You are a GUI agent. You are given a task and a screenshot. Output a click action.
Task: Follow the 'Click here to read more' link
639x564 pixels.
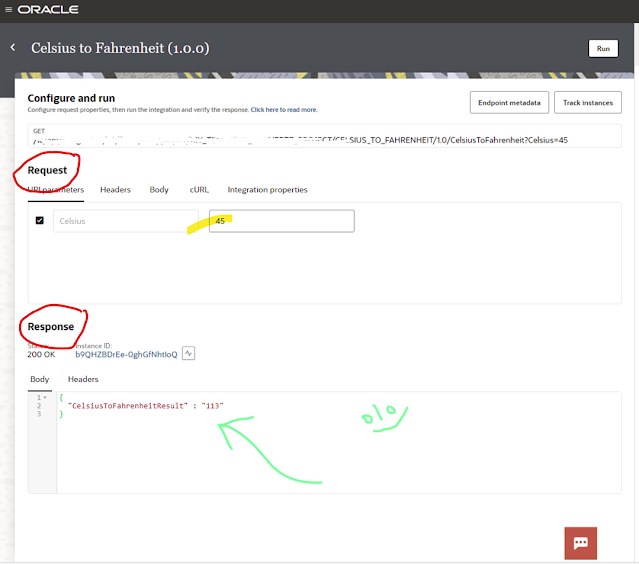click(x=284, y=110)
